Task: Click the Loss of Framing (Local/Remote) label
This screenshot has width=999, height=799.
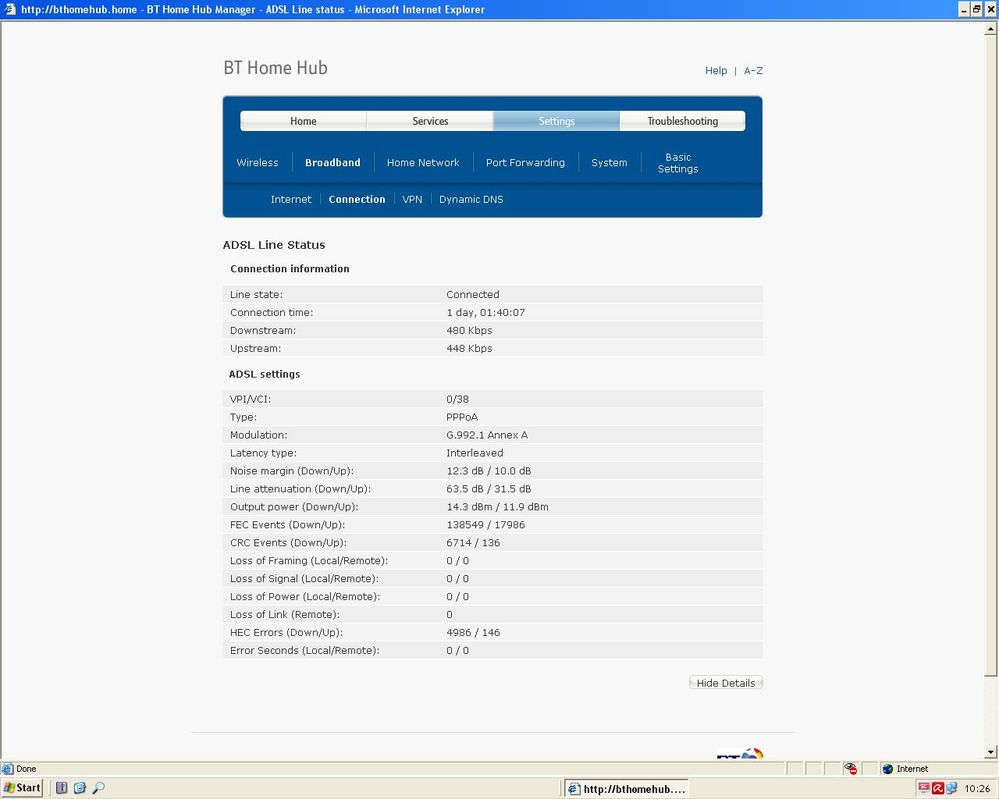Action: [x=309, y=561]
